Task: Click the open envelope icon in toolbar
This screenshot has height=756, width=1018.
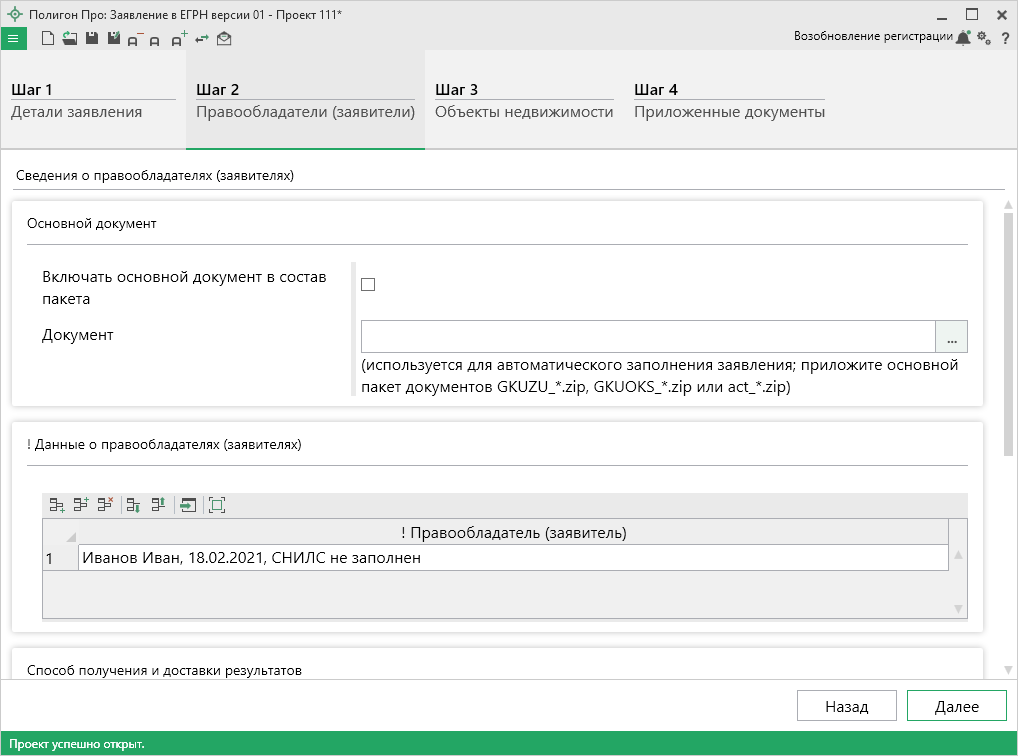Action: [224, 39]
